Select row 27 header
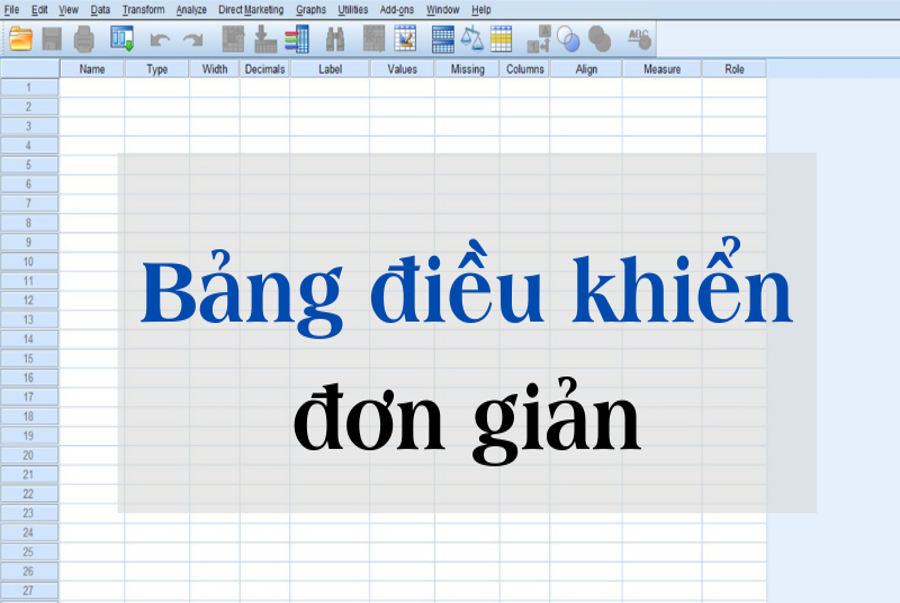 [x=29, y=591]
